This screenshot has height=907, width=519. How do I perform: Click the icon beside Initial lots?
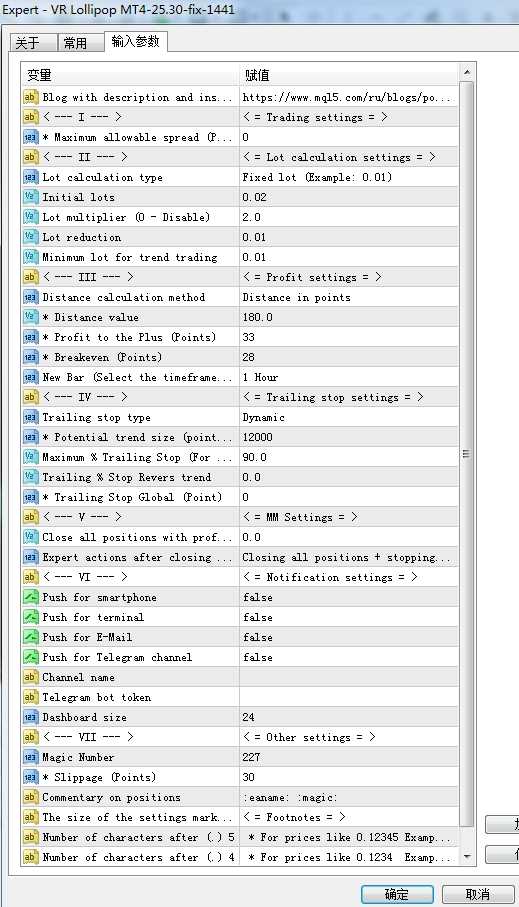click(x=30, y=197)
